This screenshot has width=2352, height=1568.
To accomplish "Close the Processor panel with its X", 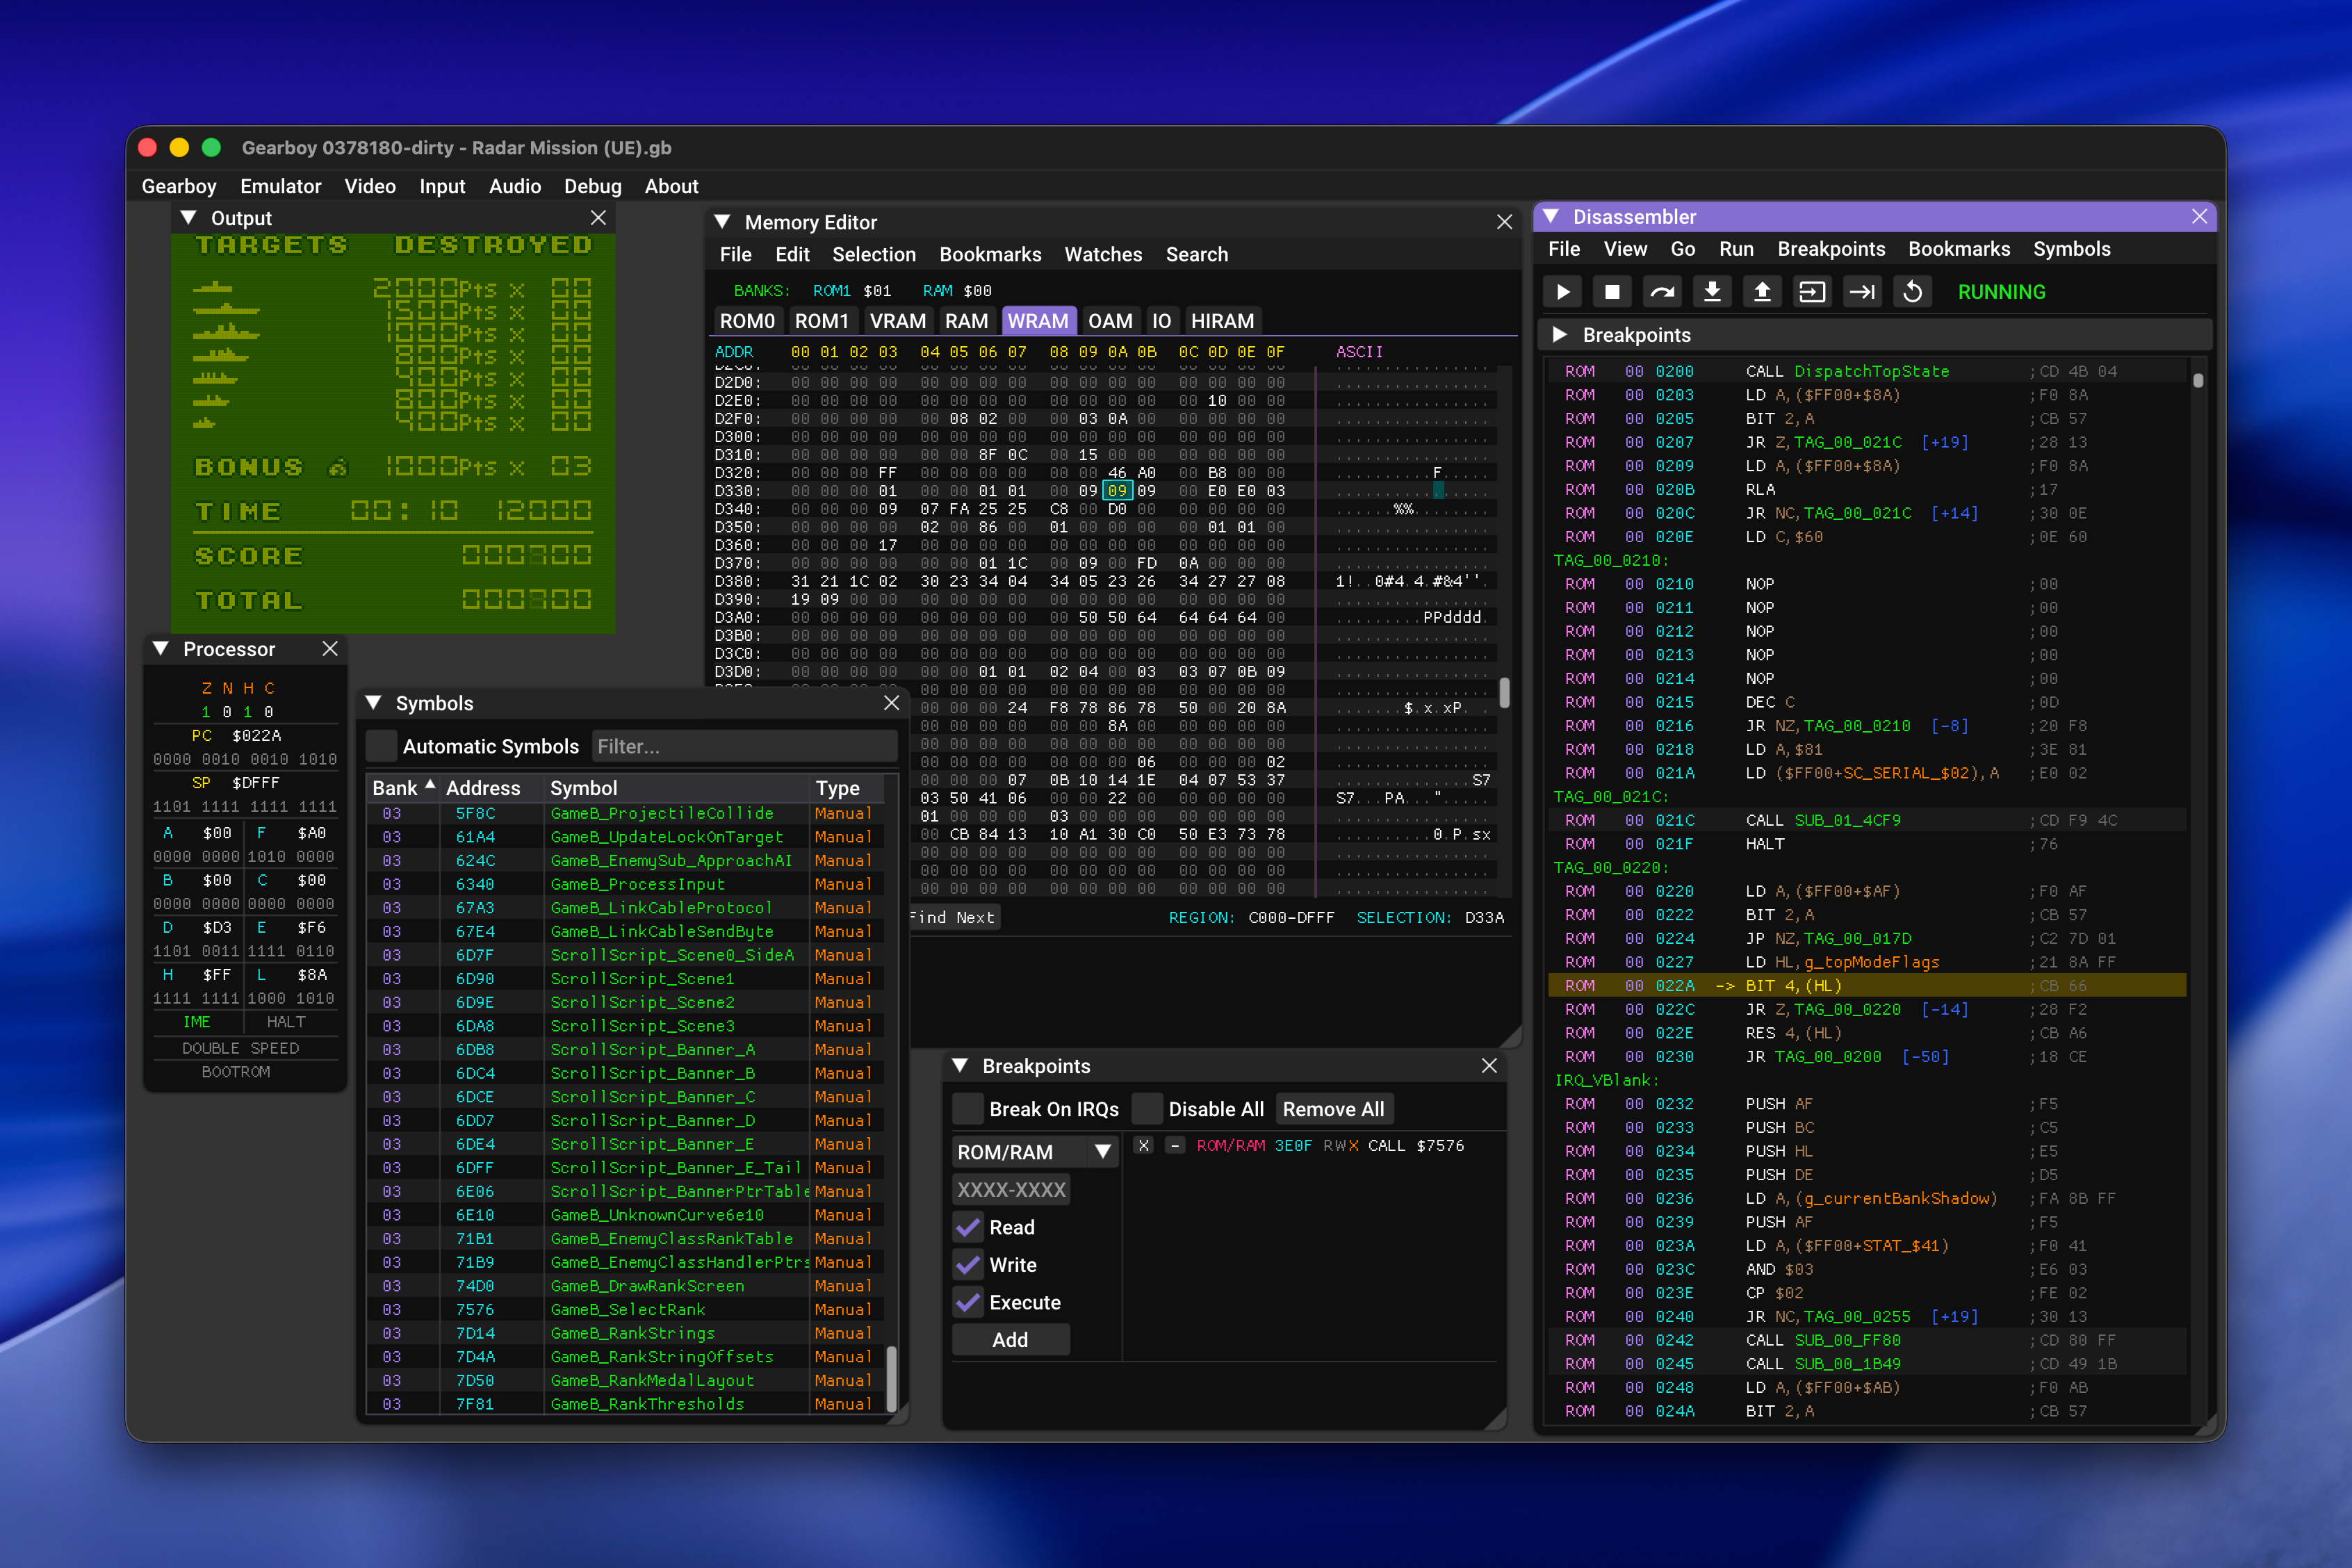I will [330, 649].
